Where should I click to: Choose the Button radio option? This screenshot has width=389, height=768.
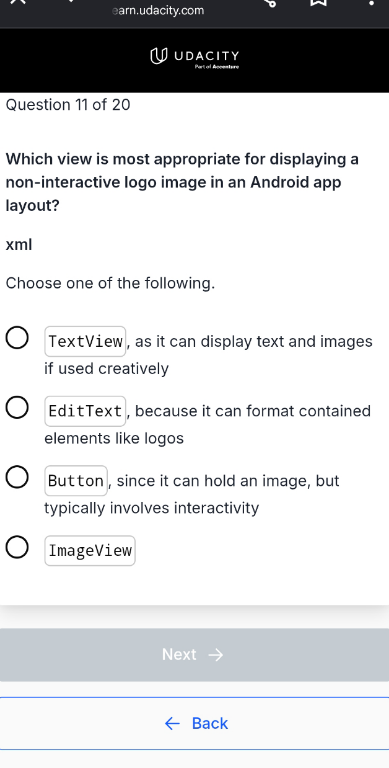coord(17,478)
